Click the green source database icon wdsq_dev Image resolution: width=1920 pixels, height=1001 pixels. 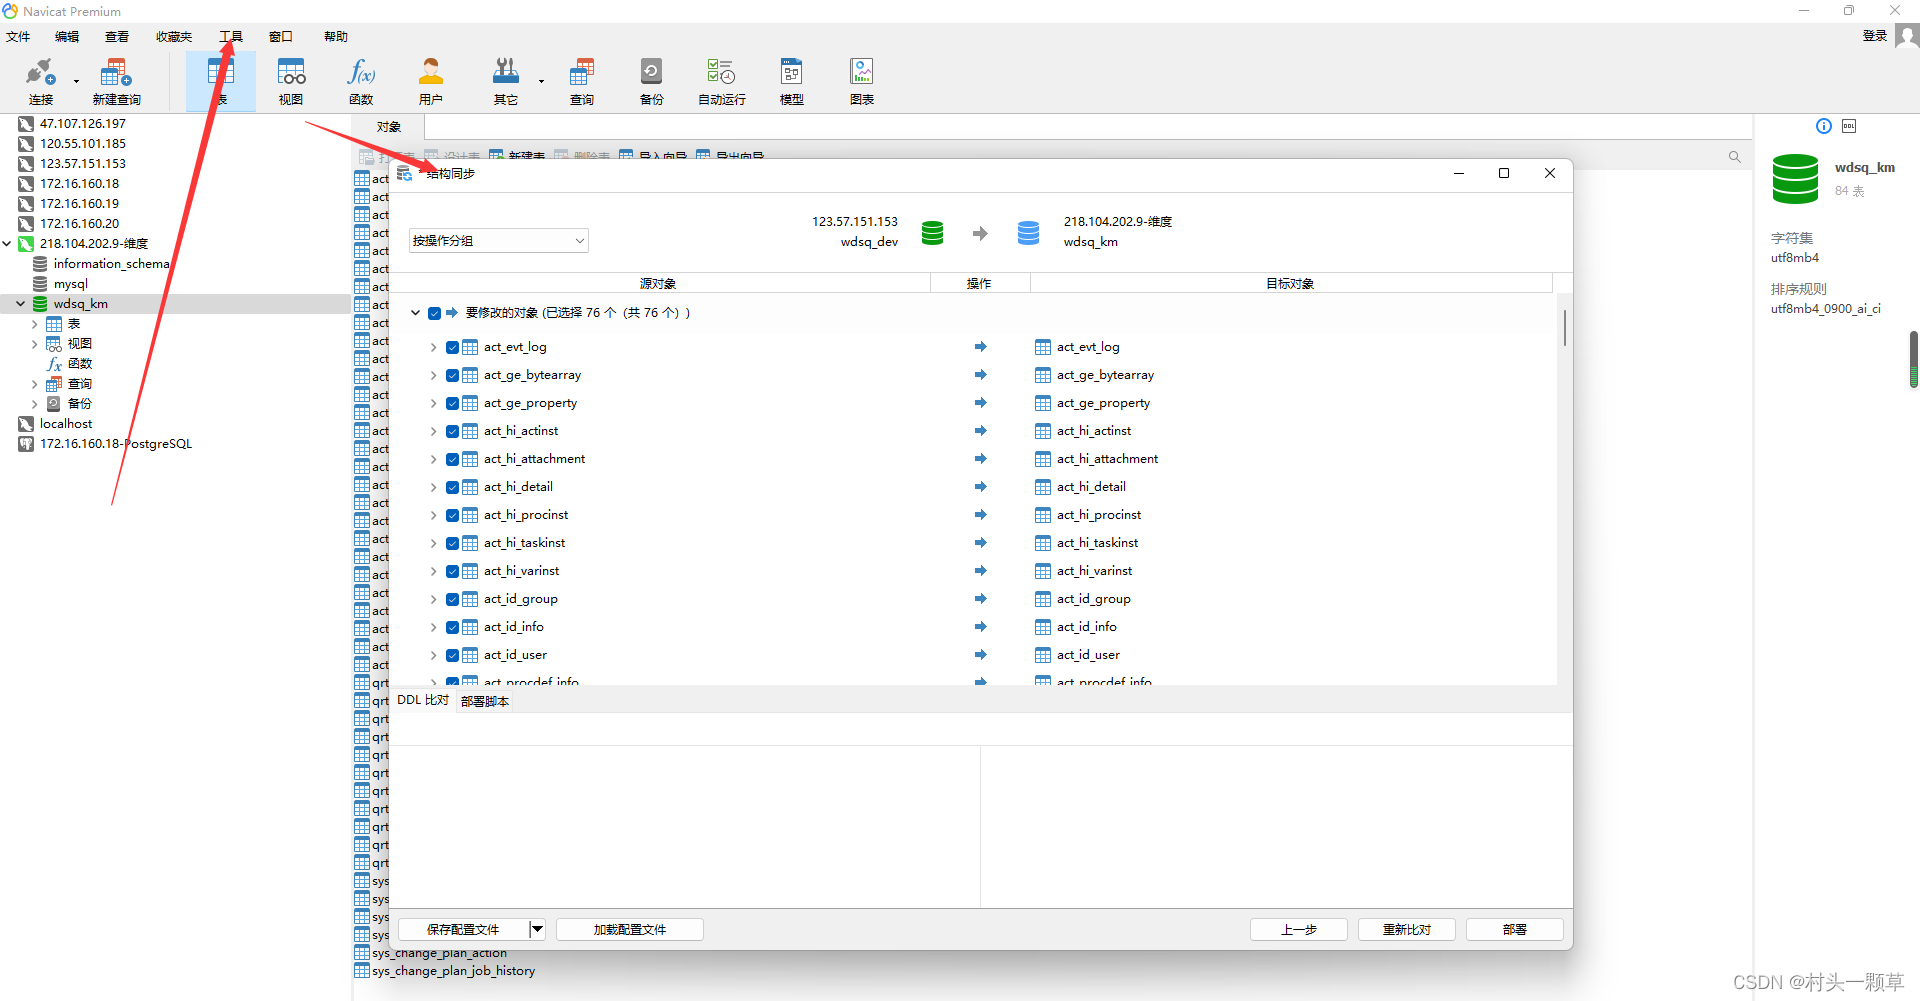pyautogui.click(x=932, y=233)
